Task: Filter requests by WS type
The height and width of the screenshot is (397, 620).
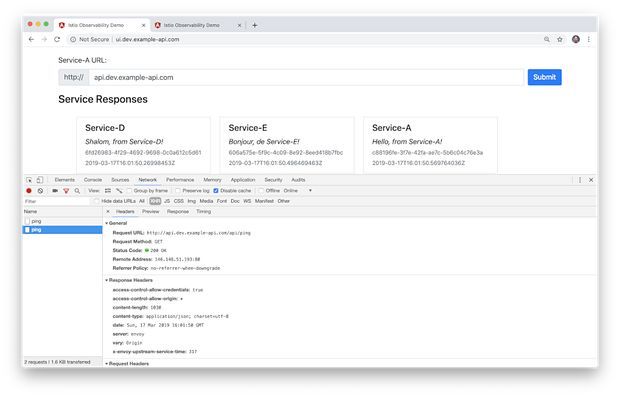Action: [x=247, y=201]
